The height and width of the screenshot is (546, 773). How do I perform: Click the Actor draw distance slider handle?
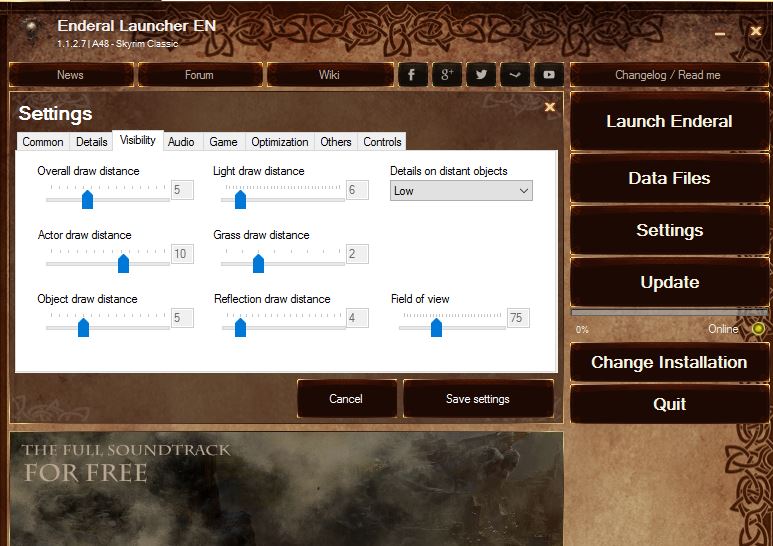click(123, 263)
